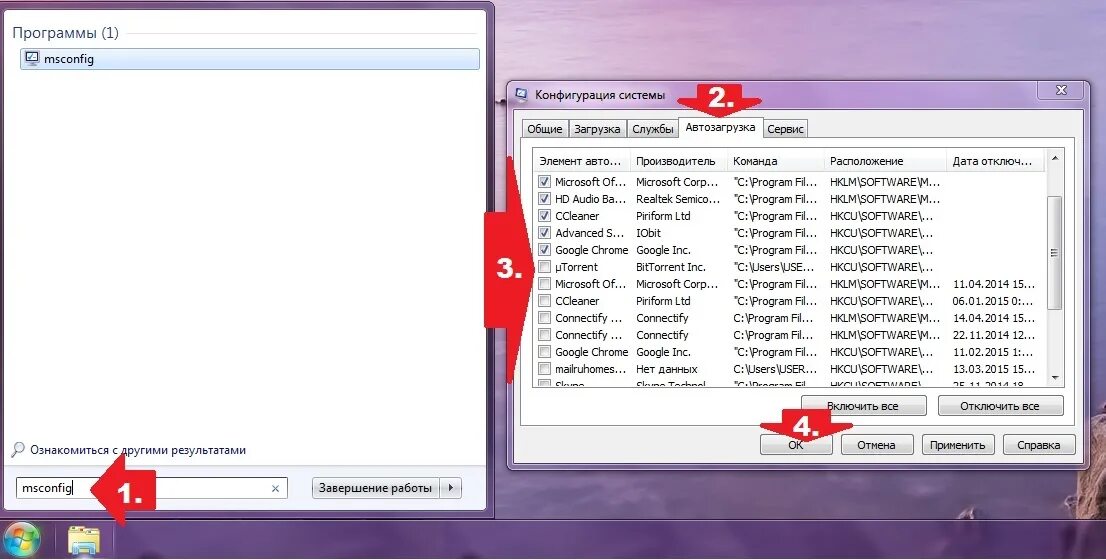Open the Службы tab
1106x560 pixels.
652,129
